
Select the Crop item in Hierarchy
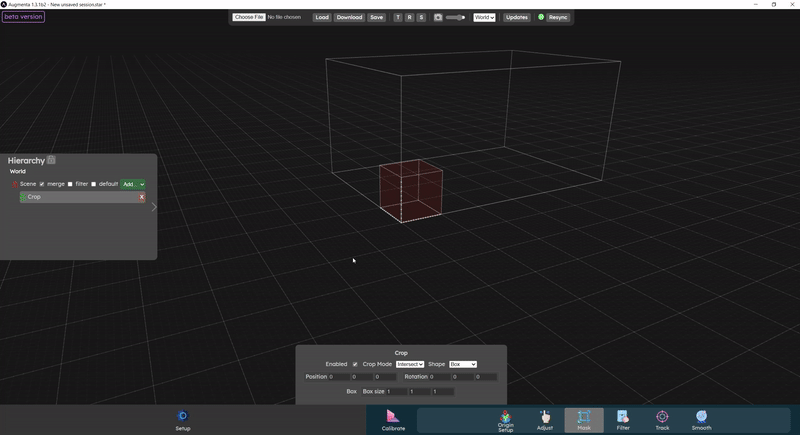[78, 197]
